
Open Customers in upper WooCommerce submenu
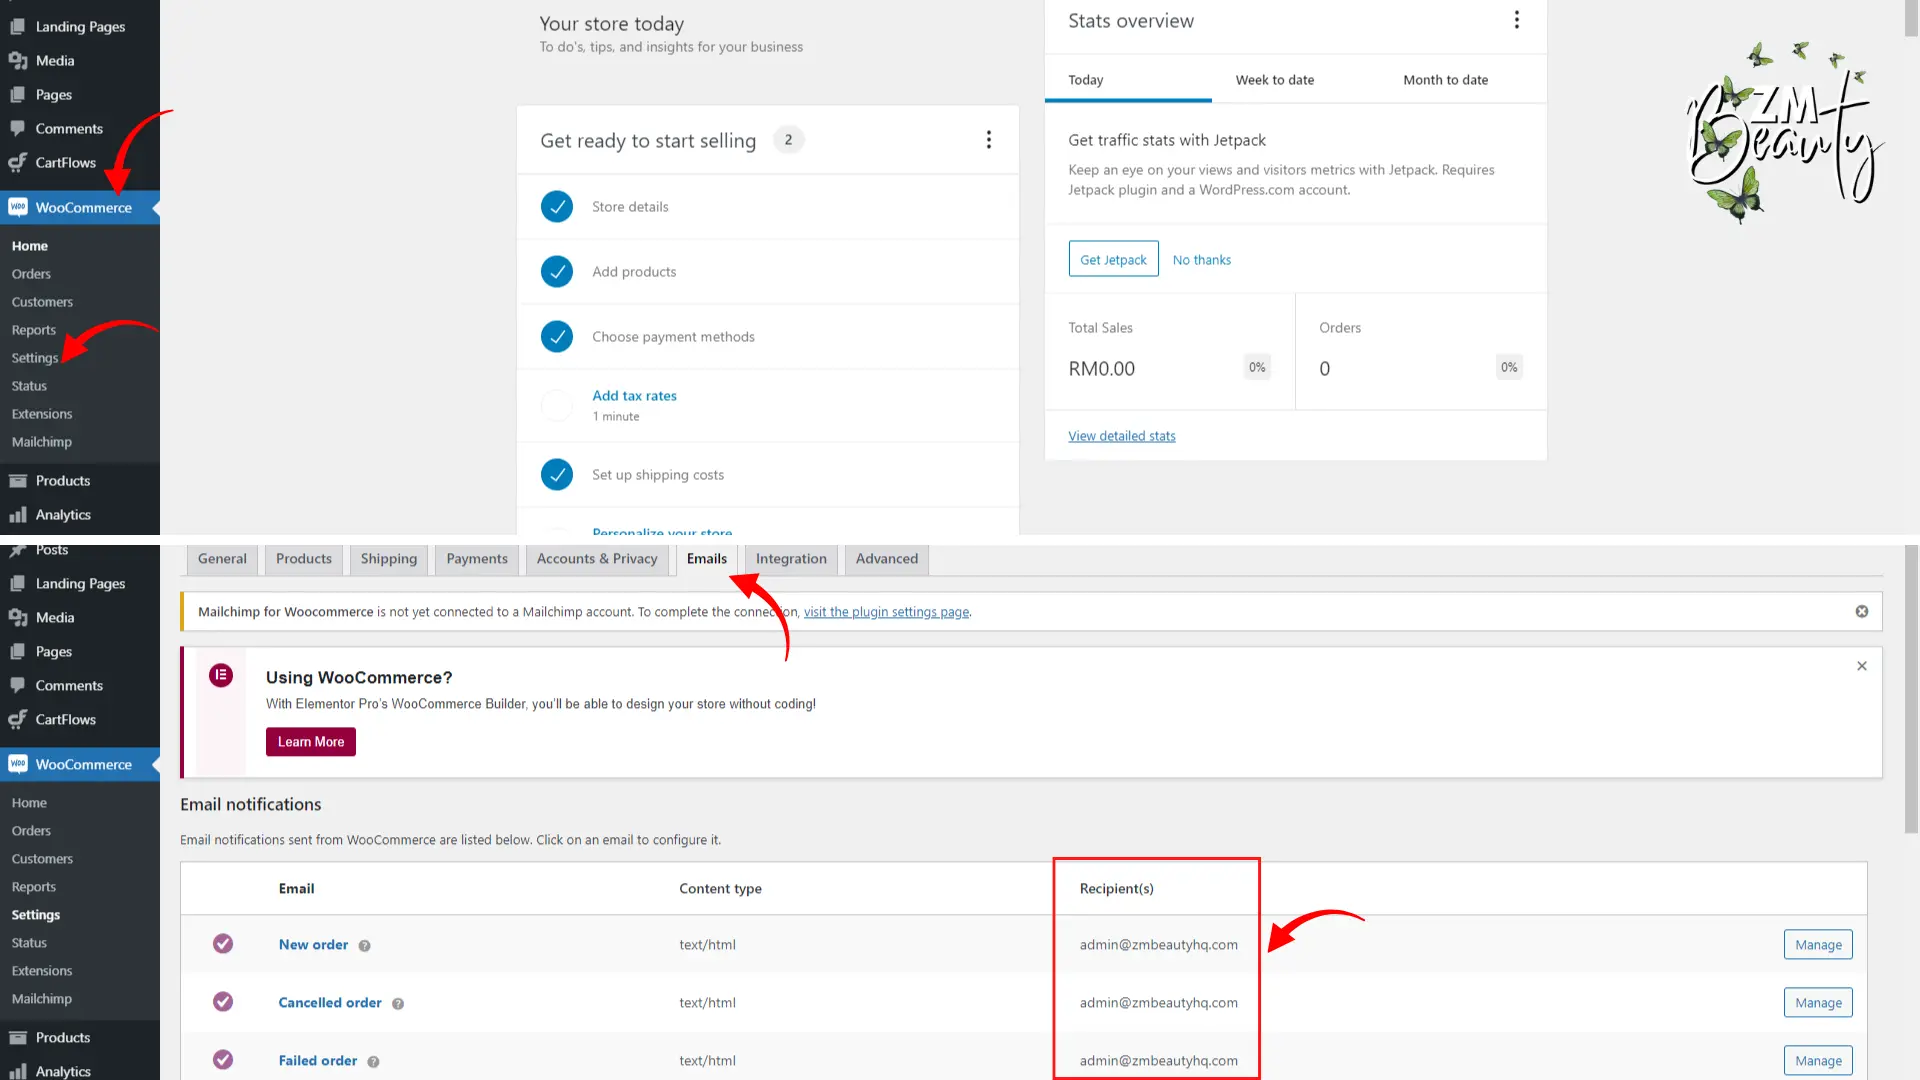click(x=42, y=302)
